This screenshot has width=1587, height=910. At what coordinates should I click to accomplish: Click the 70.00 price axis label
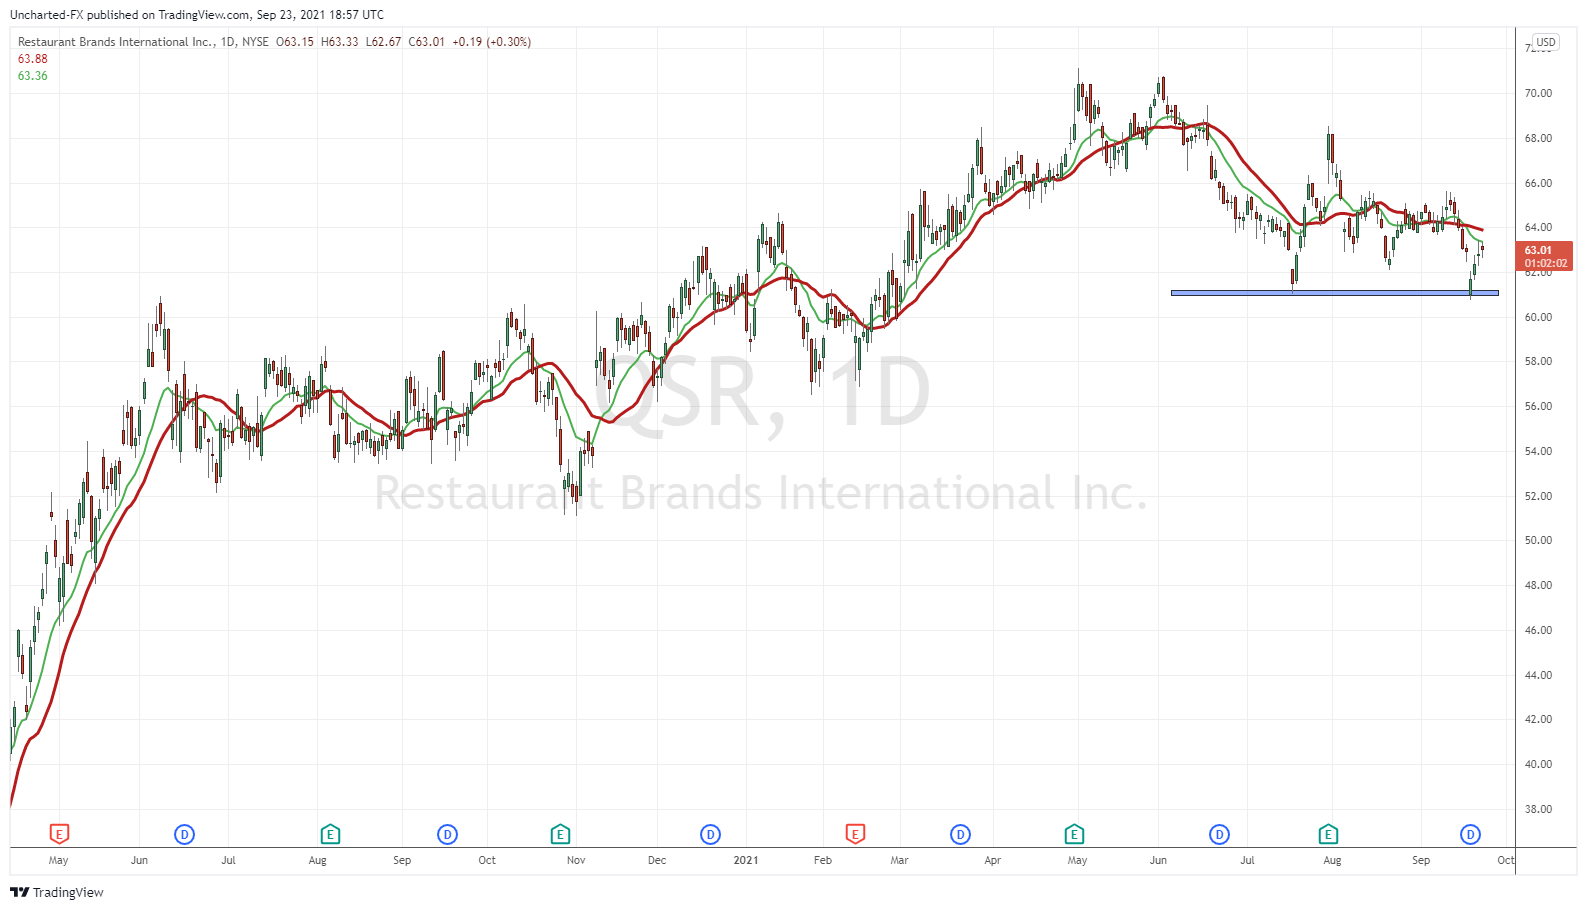coord(1538,93)
